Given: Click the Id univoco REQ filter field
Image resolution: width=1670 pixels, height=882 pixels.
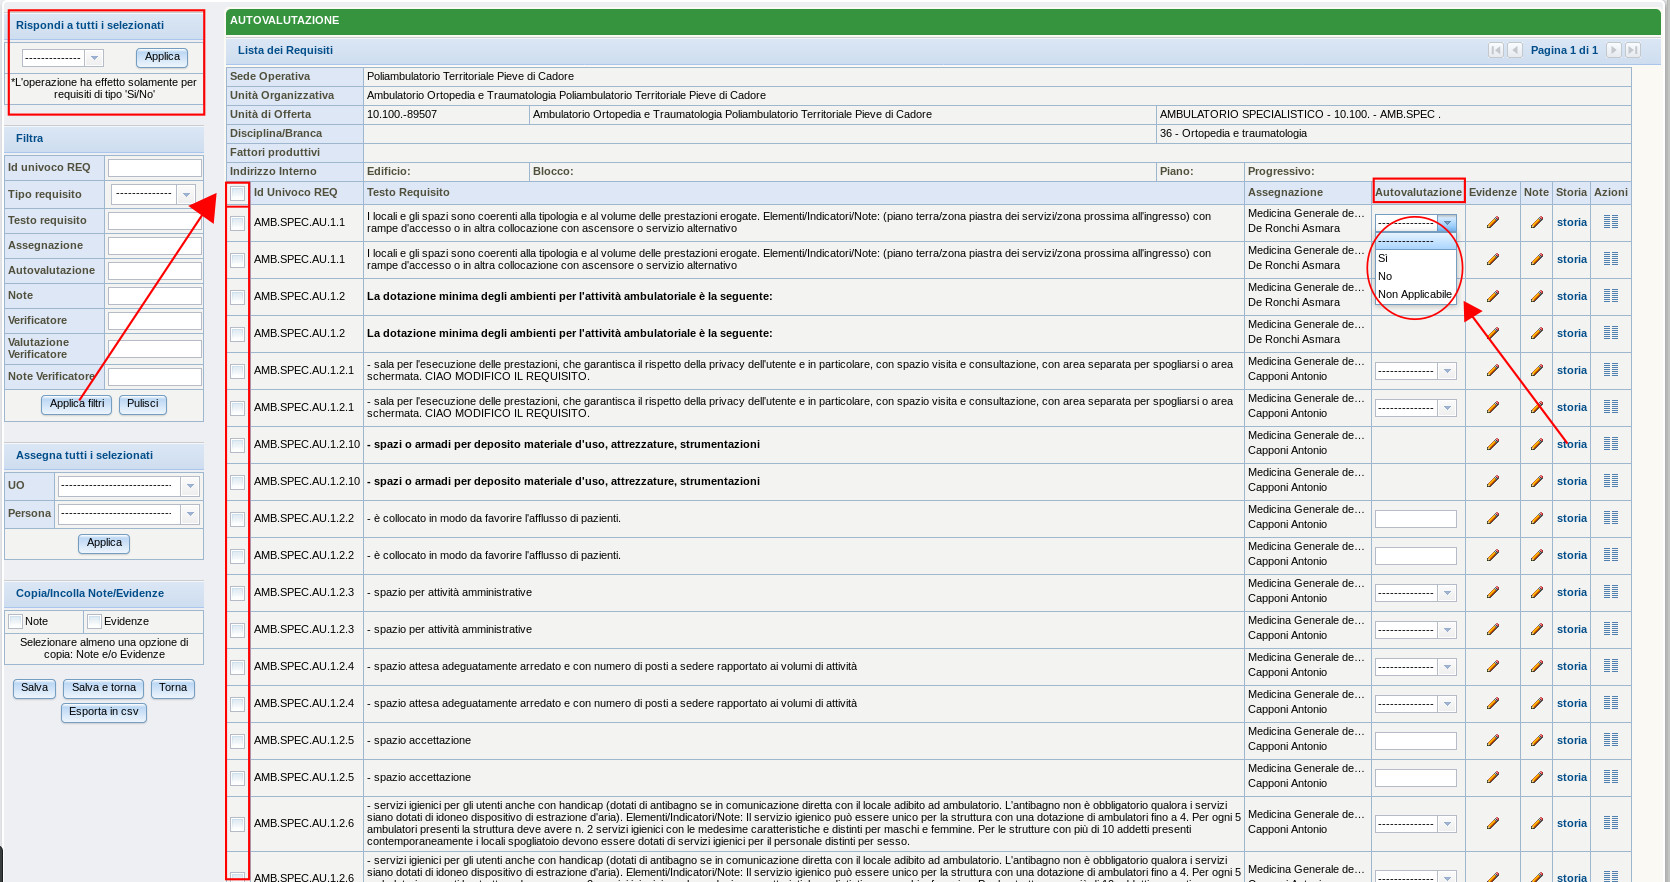Looking at the screenshot, I should point(154,168).
